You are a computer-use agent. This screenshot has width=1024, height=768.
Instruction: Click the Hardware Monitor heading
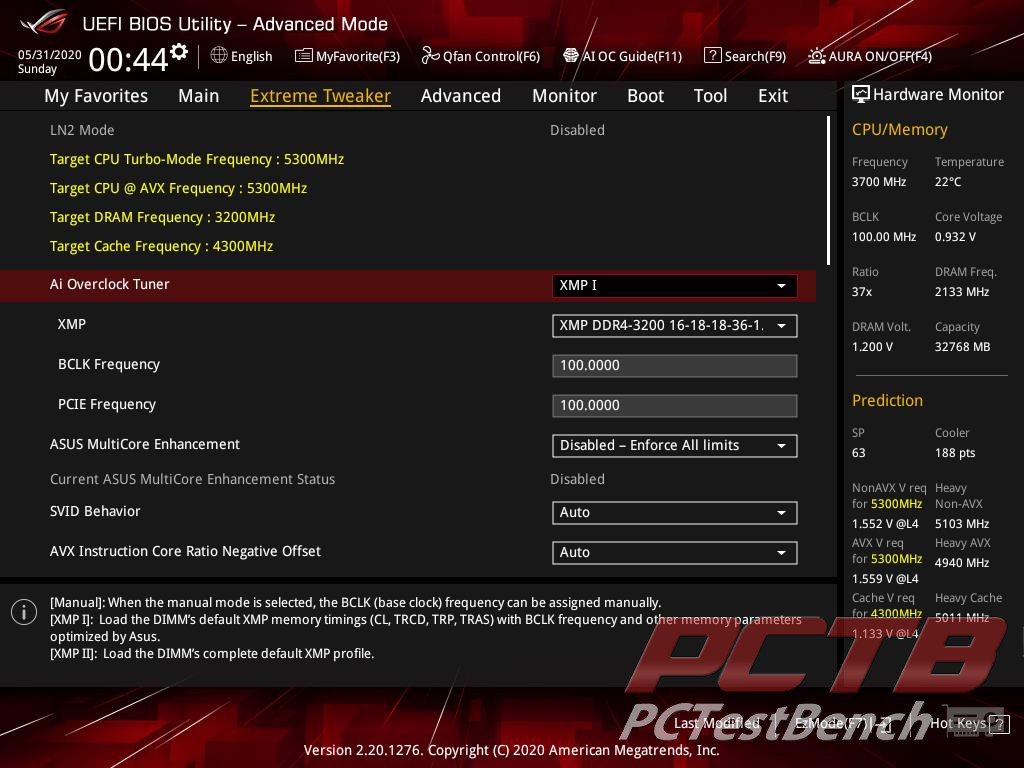click(938, 95)
